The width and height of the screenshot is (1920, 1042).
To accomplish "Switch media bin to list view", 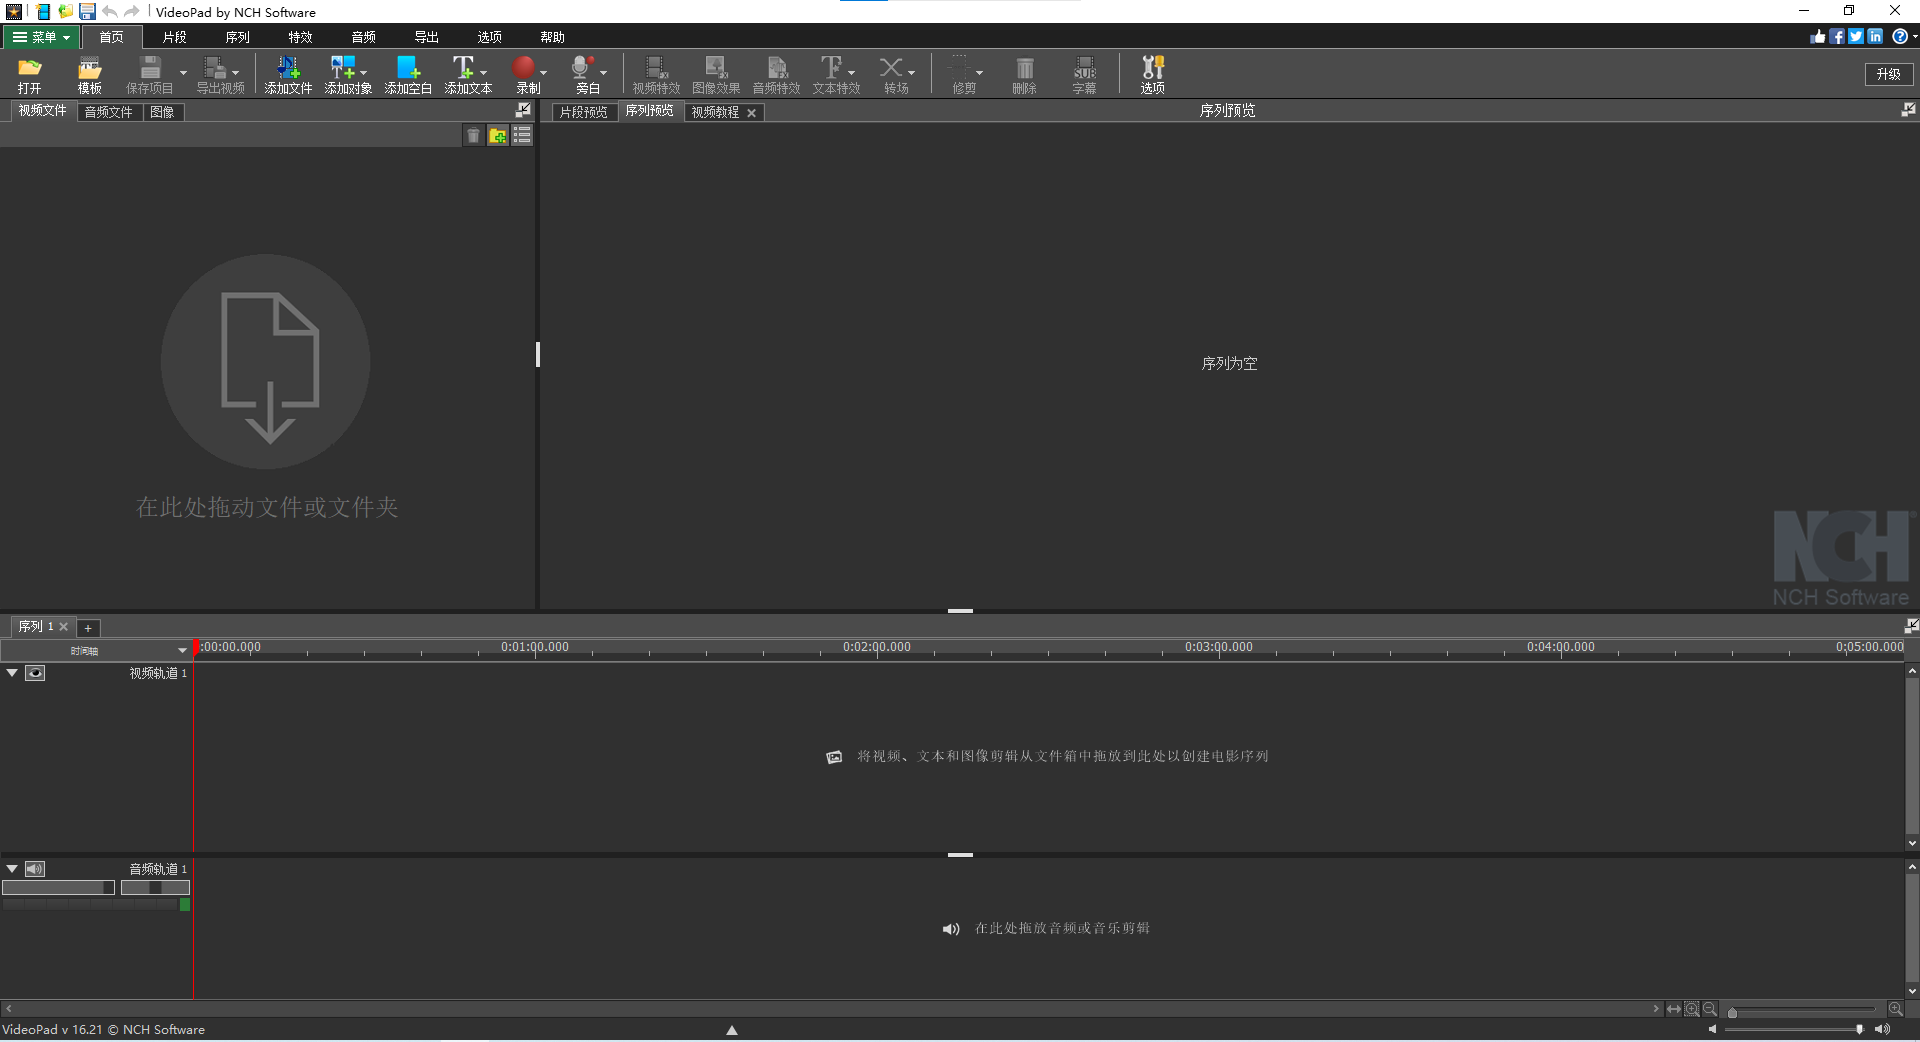I will 521,135.
